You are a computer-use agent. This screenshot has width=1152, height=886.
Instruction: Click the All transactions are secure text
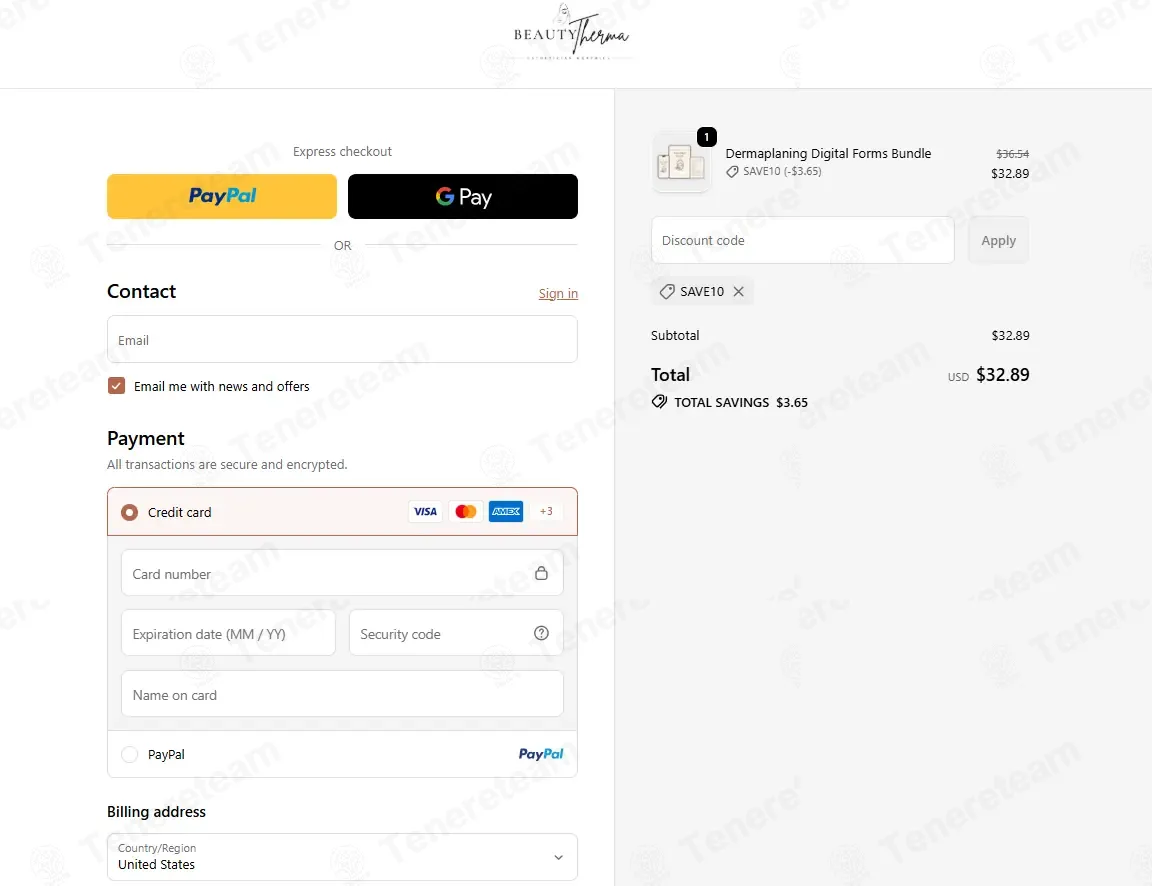pyautogui.click(x=227, y=464)
